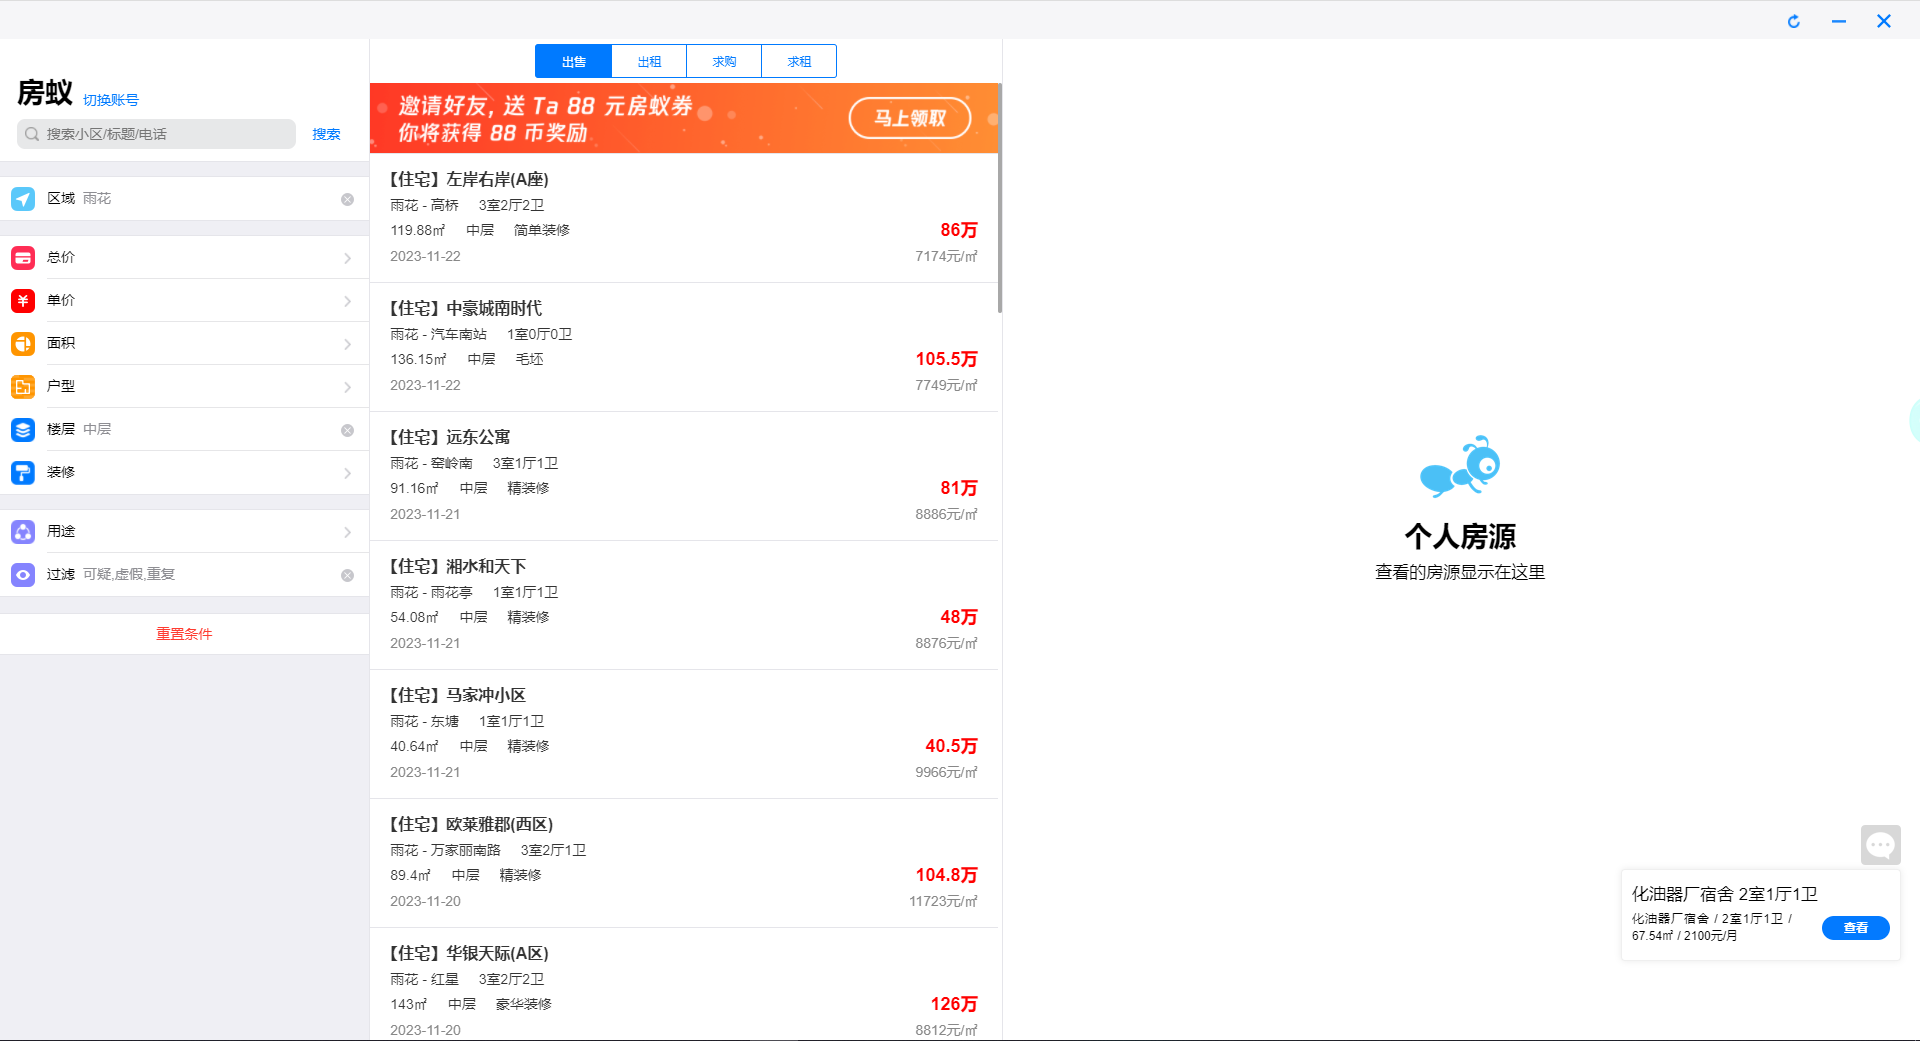Click the 装修 paint roller icon
1920x1041 pixels.
(23, 473)
